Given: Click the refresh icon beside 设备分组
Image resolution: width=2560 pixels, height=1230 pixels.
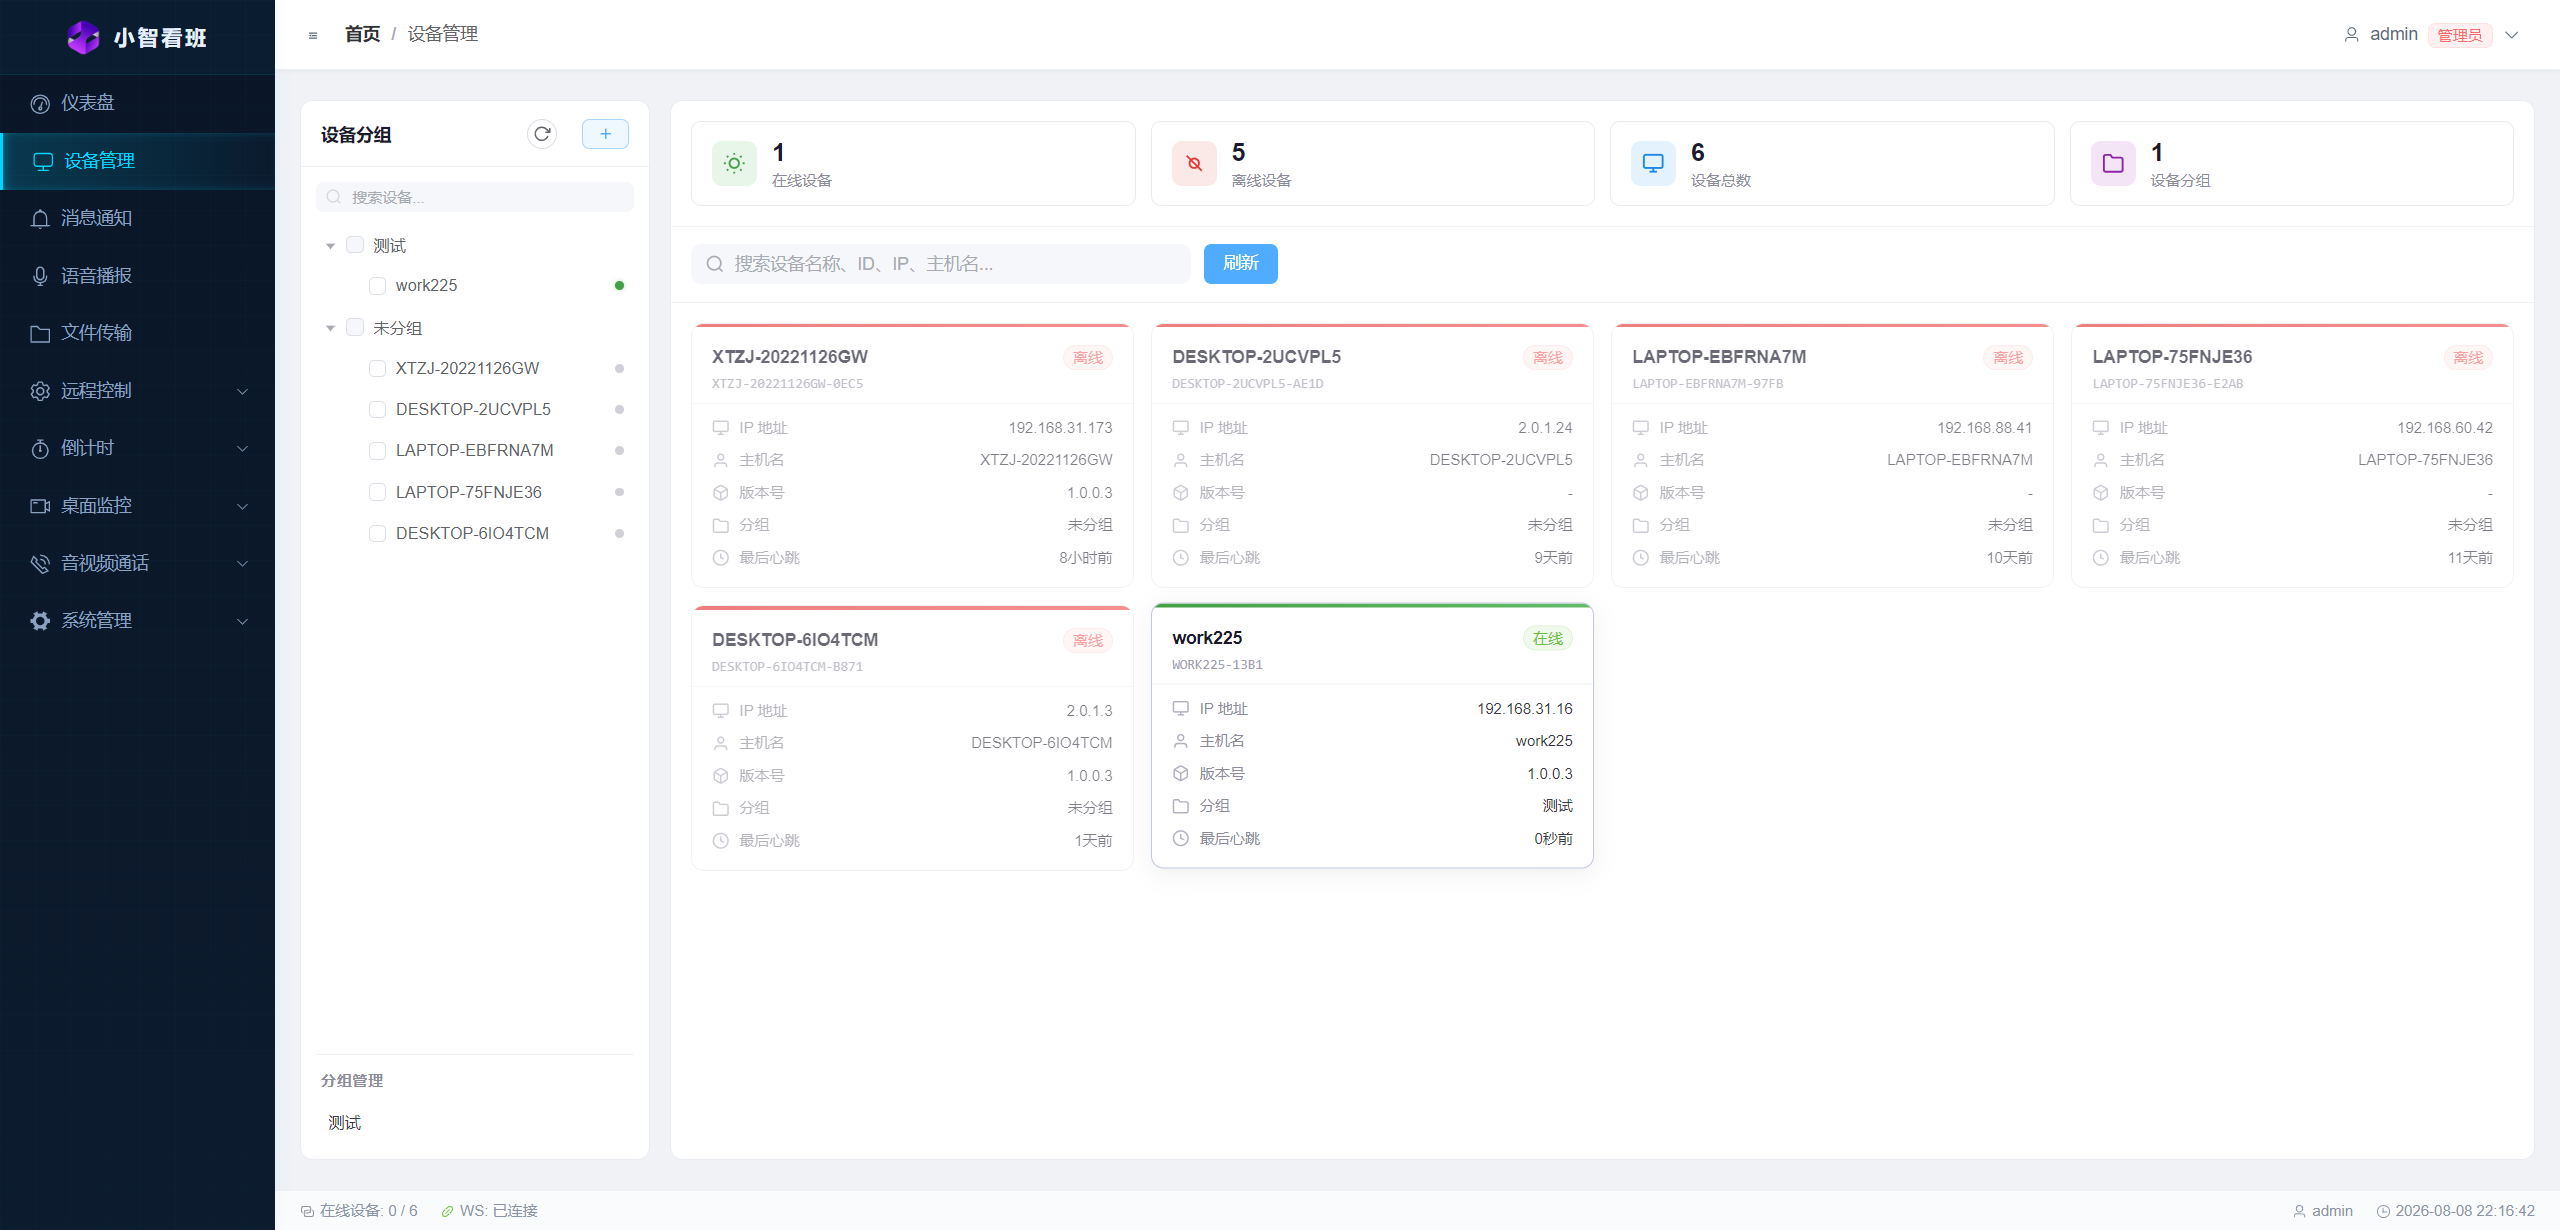Looking at the screenshot, I should (542, 134).
